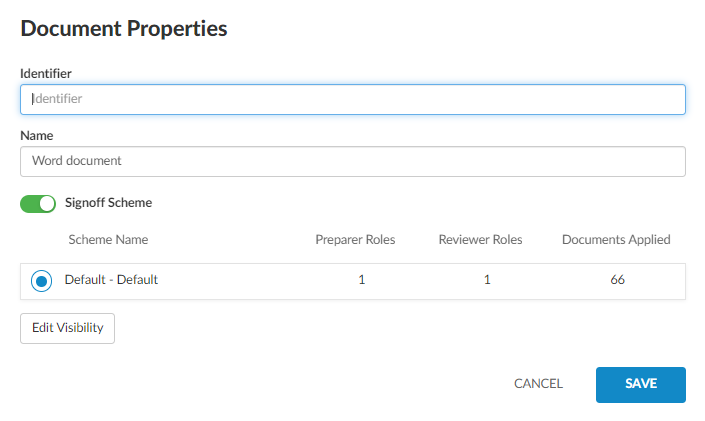The image size is (705, 421).
Task: Open the Edit Visibility button
Action: pyautogui.click(x=67, y=328)
